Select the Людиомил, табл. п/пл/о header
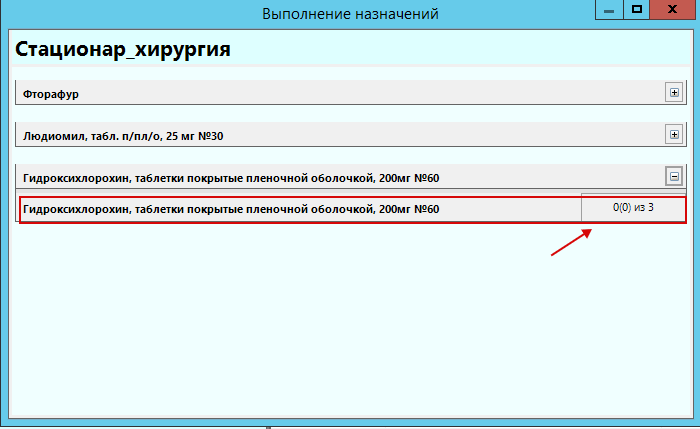This screenshot has width=700, height=429. point(350,135)
